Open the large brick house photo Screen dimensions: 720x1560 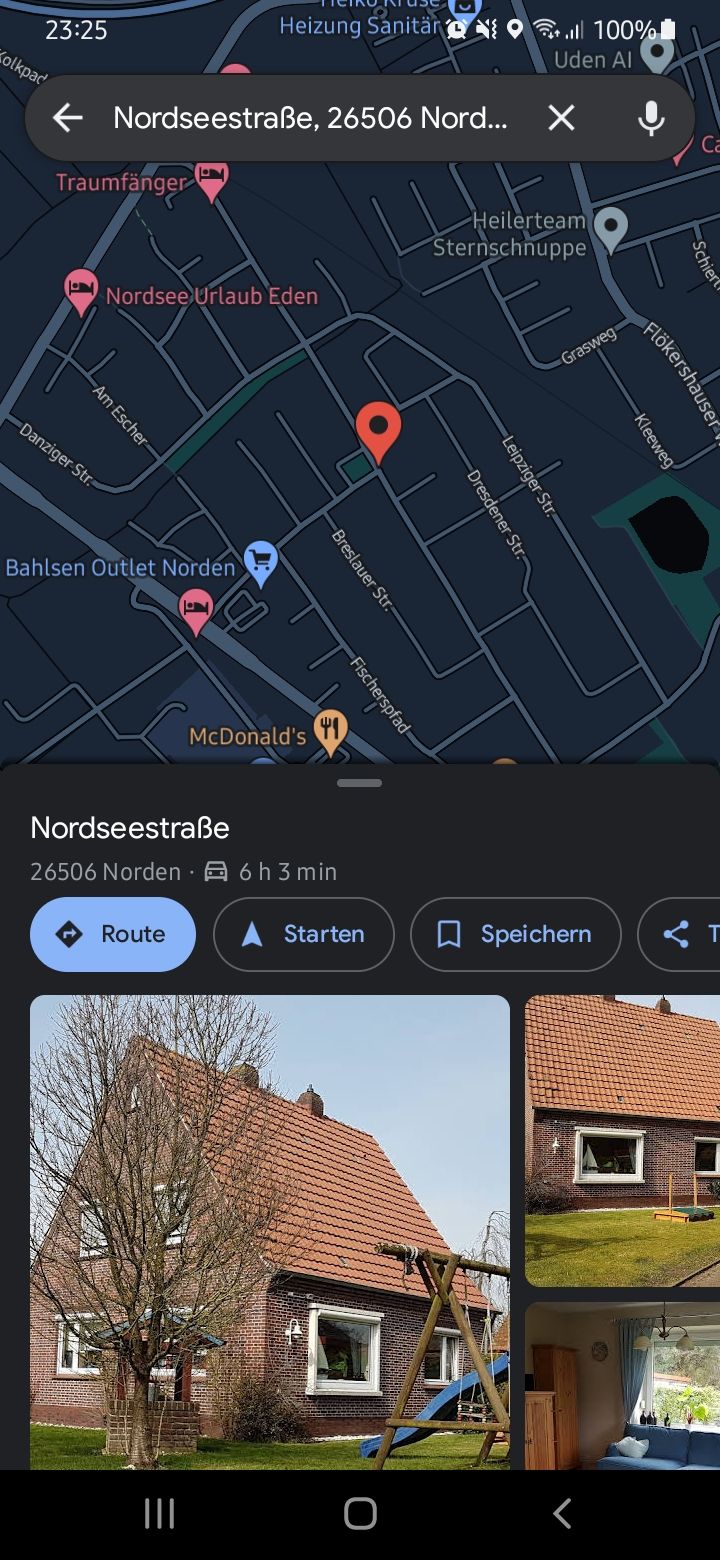pos(270,1232)
